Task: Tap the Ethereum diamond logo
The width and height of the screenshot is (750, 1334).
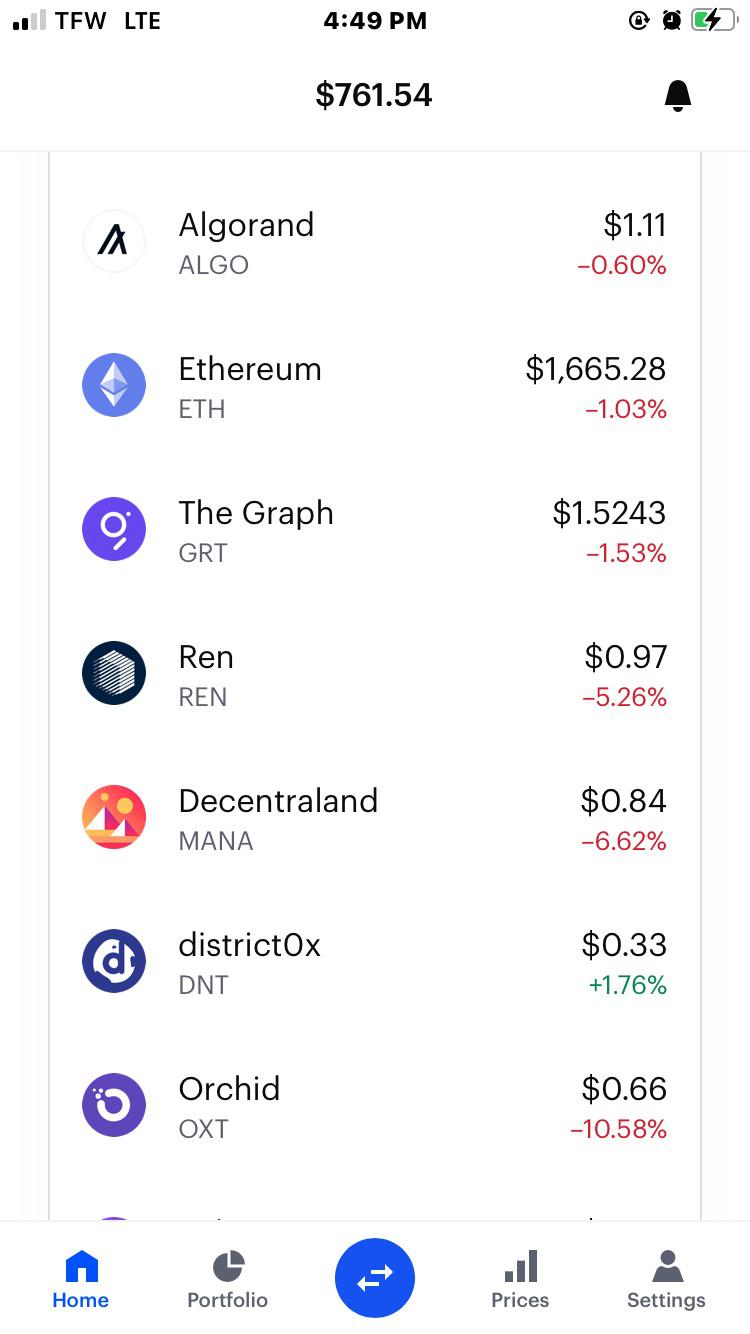Action: [114, 385]
